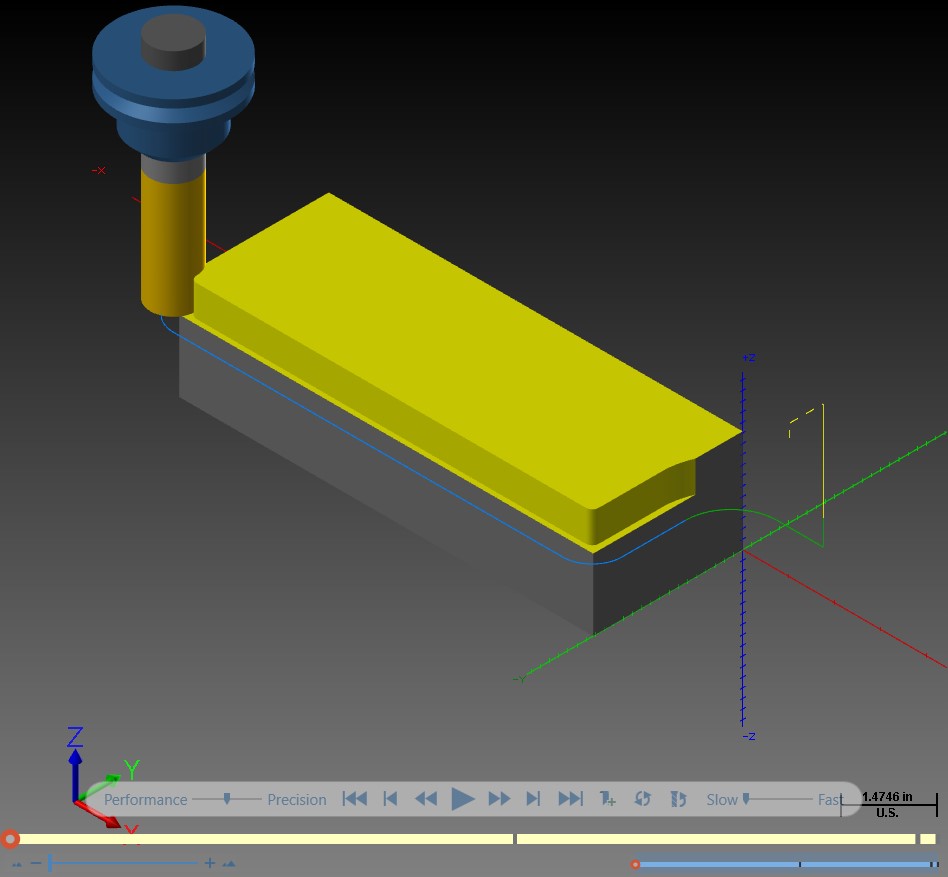
Task: Start the toolpath simulation with Play
Action: coord(463,799)
